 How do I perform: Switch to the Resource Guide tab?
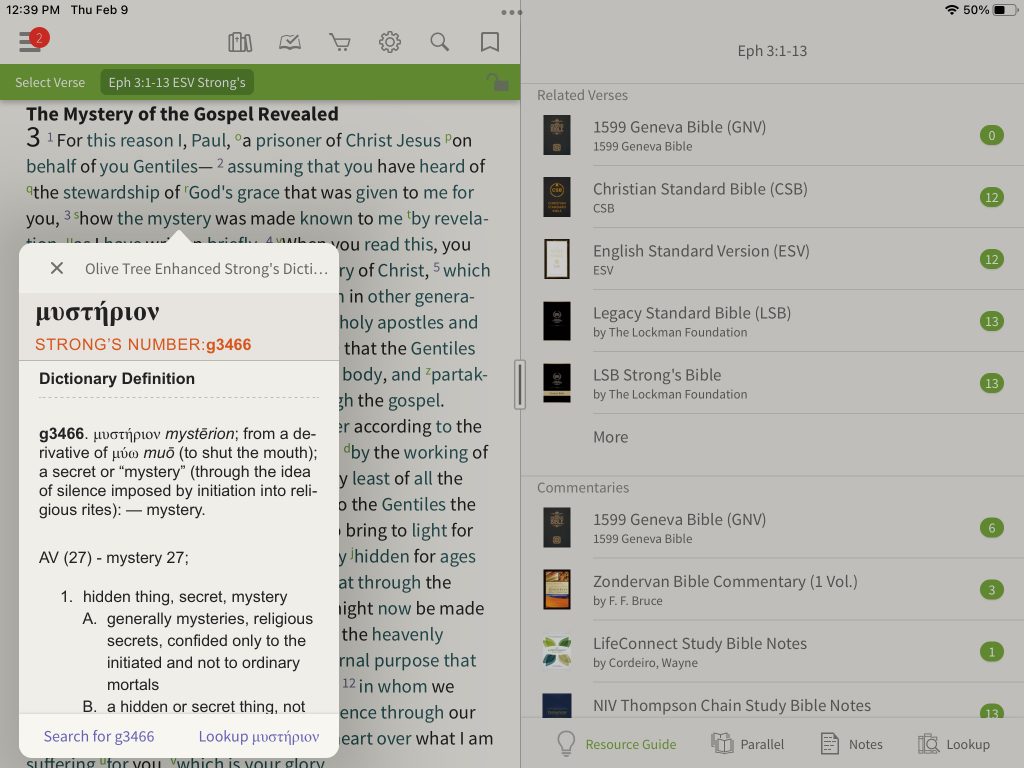point(616,744)
